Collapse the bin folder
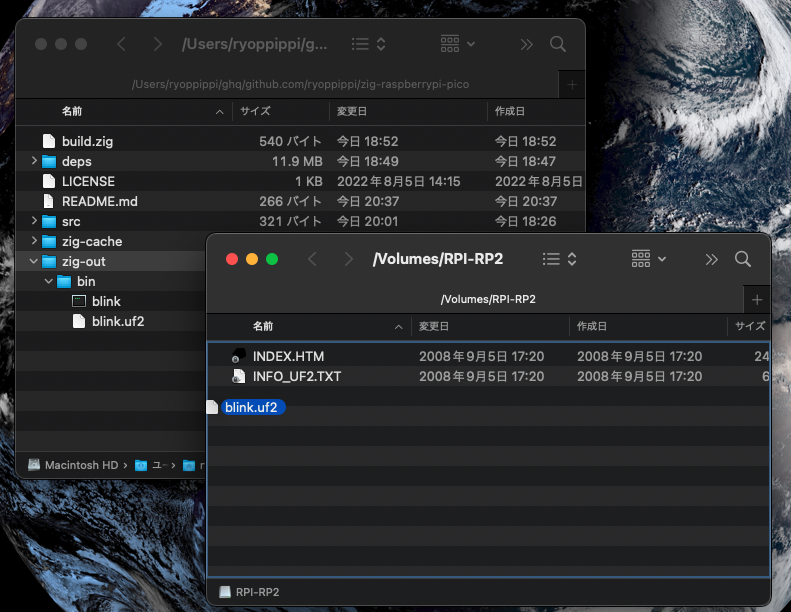The width and height of the screenshot is (791, 612). (x=49, y=281)
